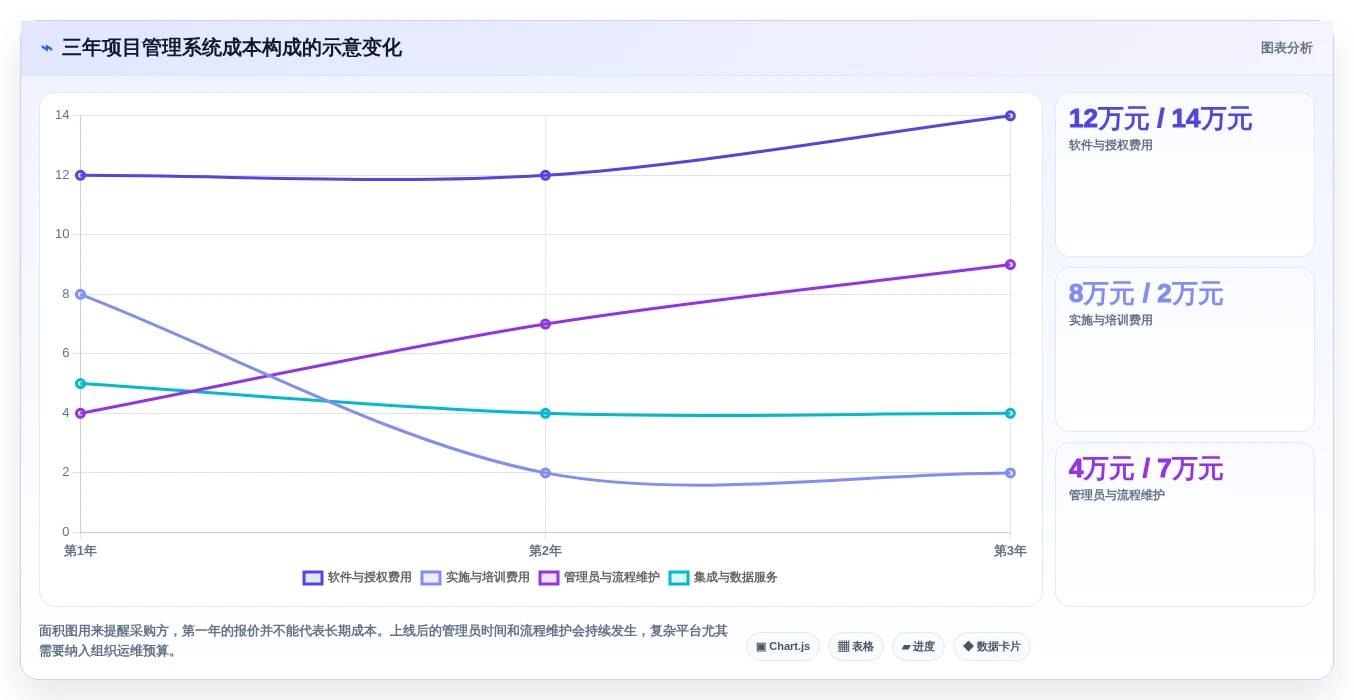This screenshot has width=1354, height=700.
Task: Click the lightning icon beside the chart title
Action: 47,48
